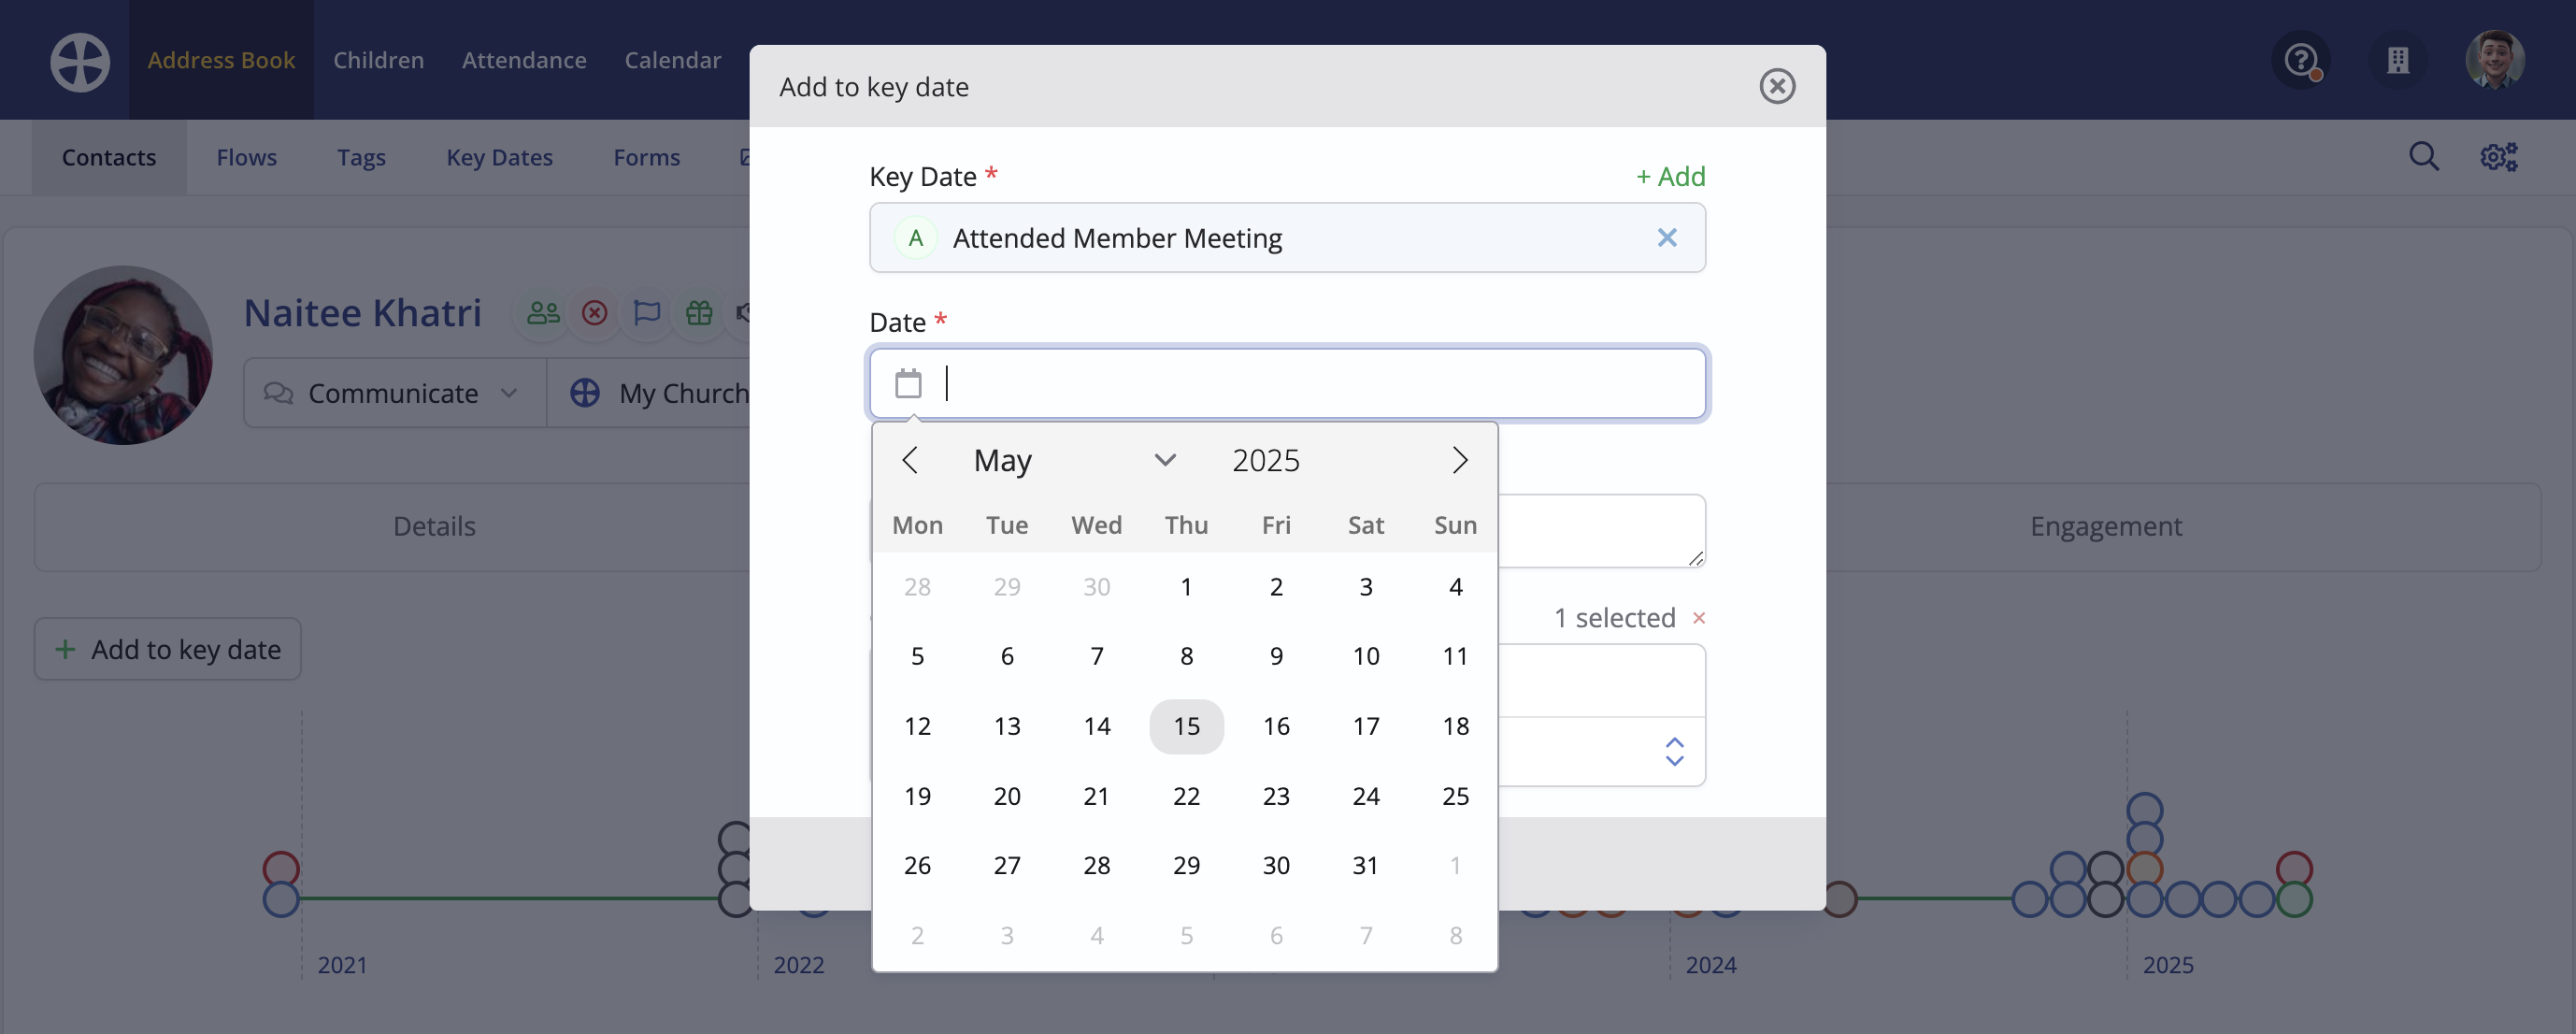This screenshot has width=2576, height=1034.
Task: Select May 25 in the calendar
Action: coord(1455,796)
